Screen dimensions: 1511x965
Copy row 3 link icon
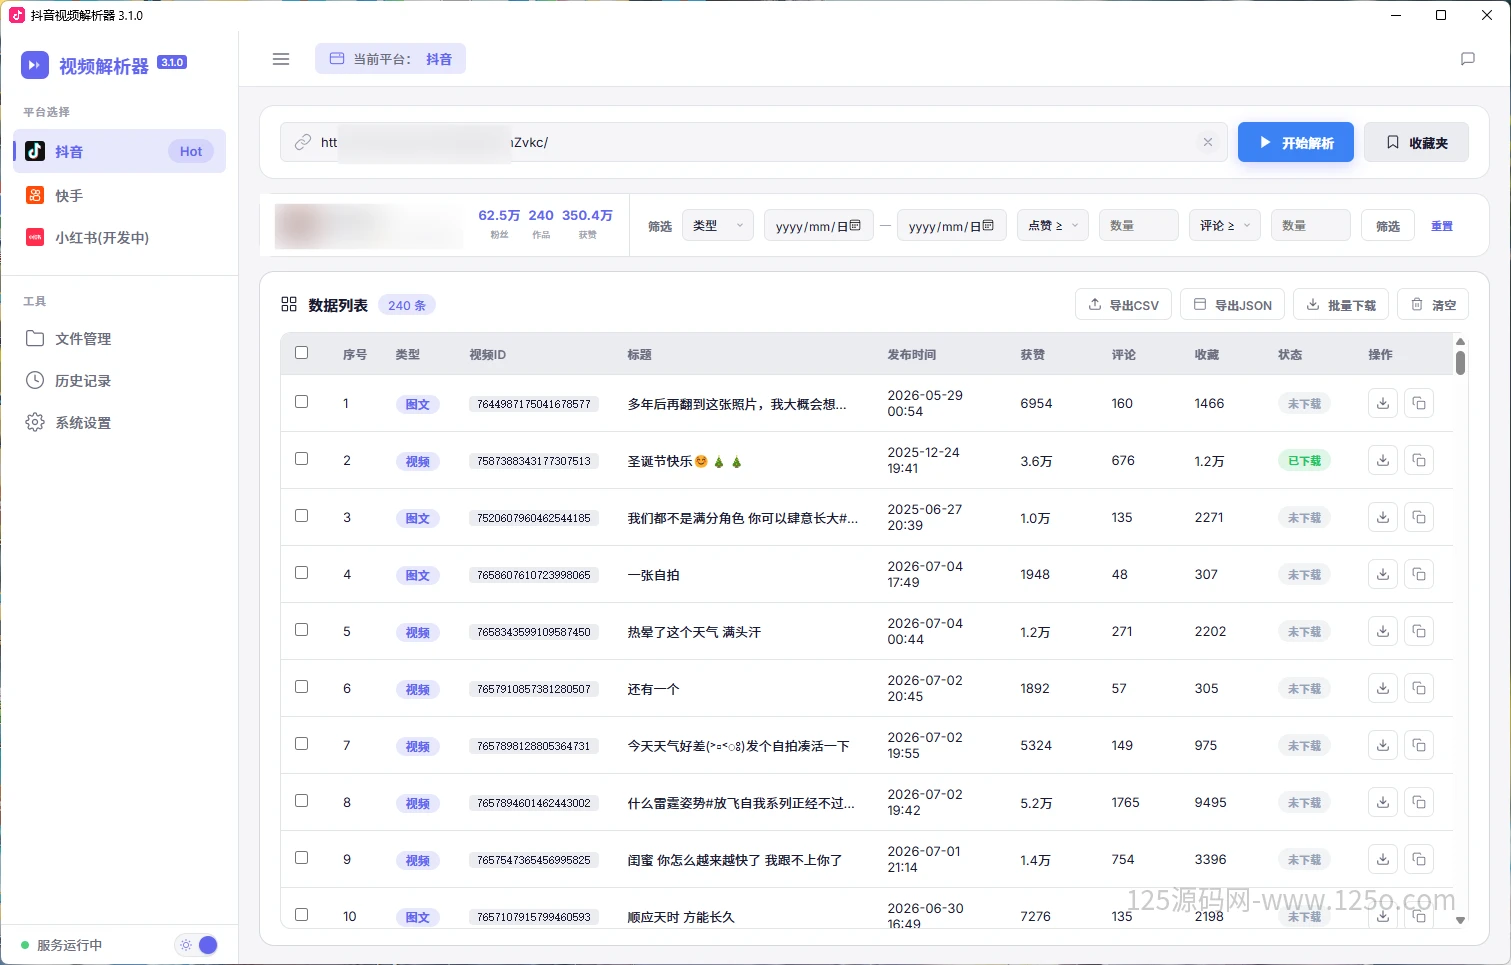1419,518
